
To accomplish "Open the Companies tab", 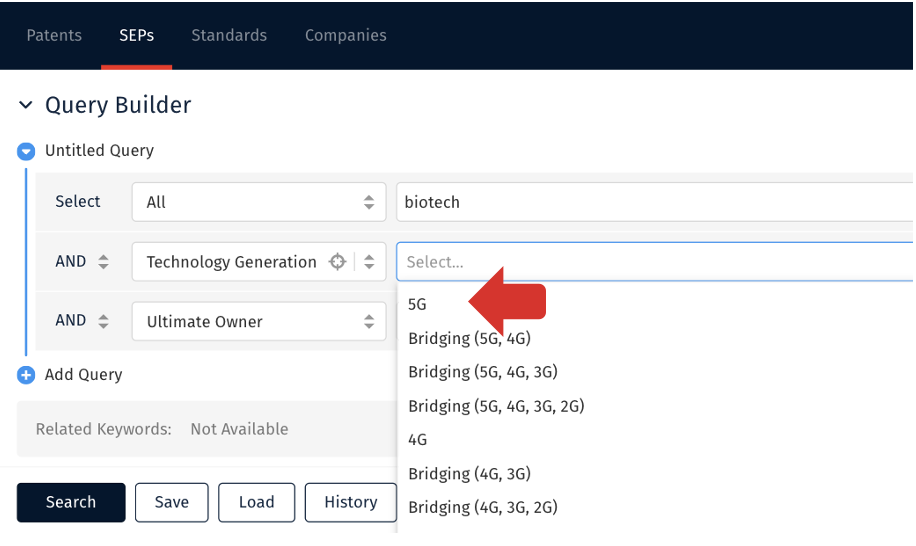I will tap(345, 36).
